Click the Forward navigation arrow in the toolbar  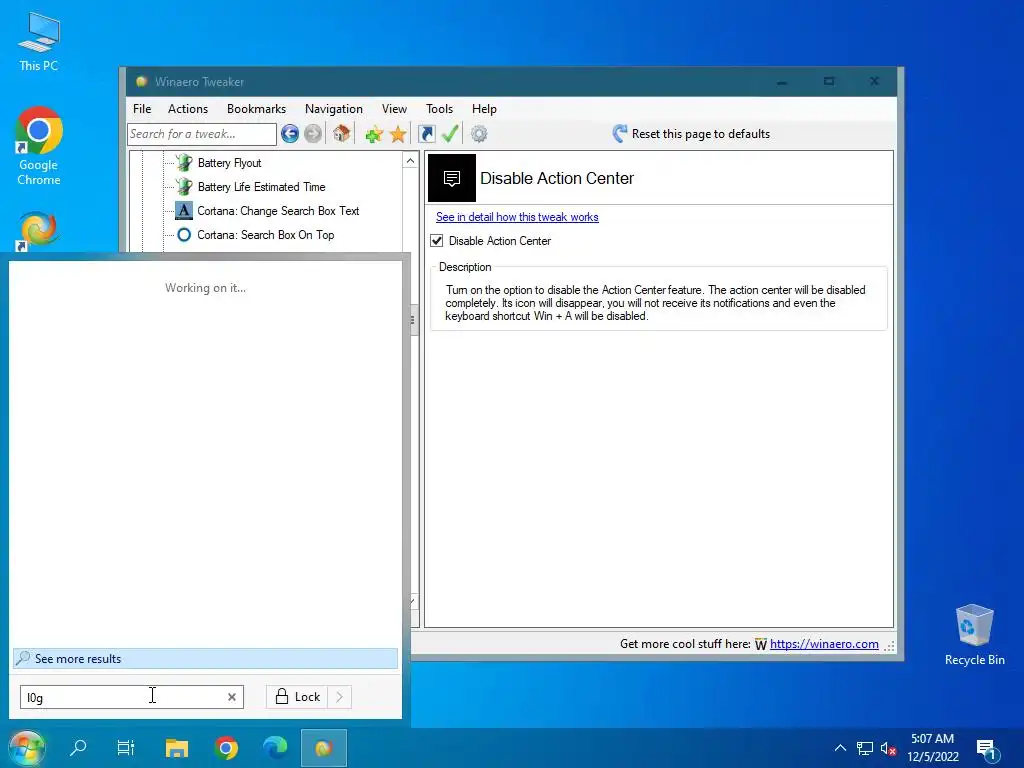click(313, 134)
